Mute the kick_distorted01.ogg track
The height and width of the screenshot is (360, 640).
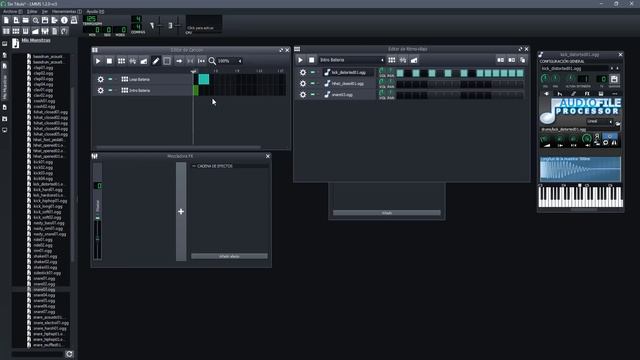click(x=313, y=72)
